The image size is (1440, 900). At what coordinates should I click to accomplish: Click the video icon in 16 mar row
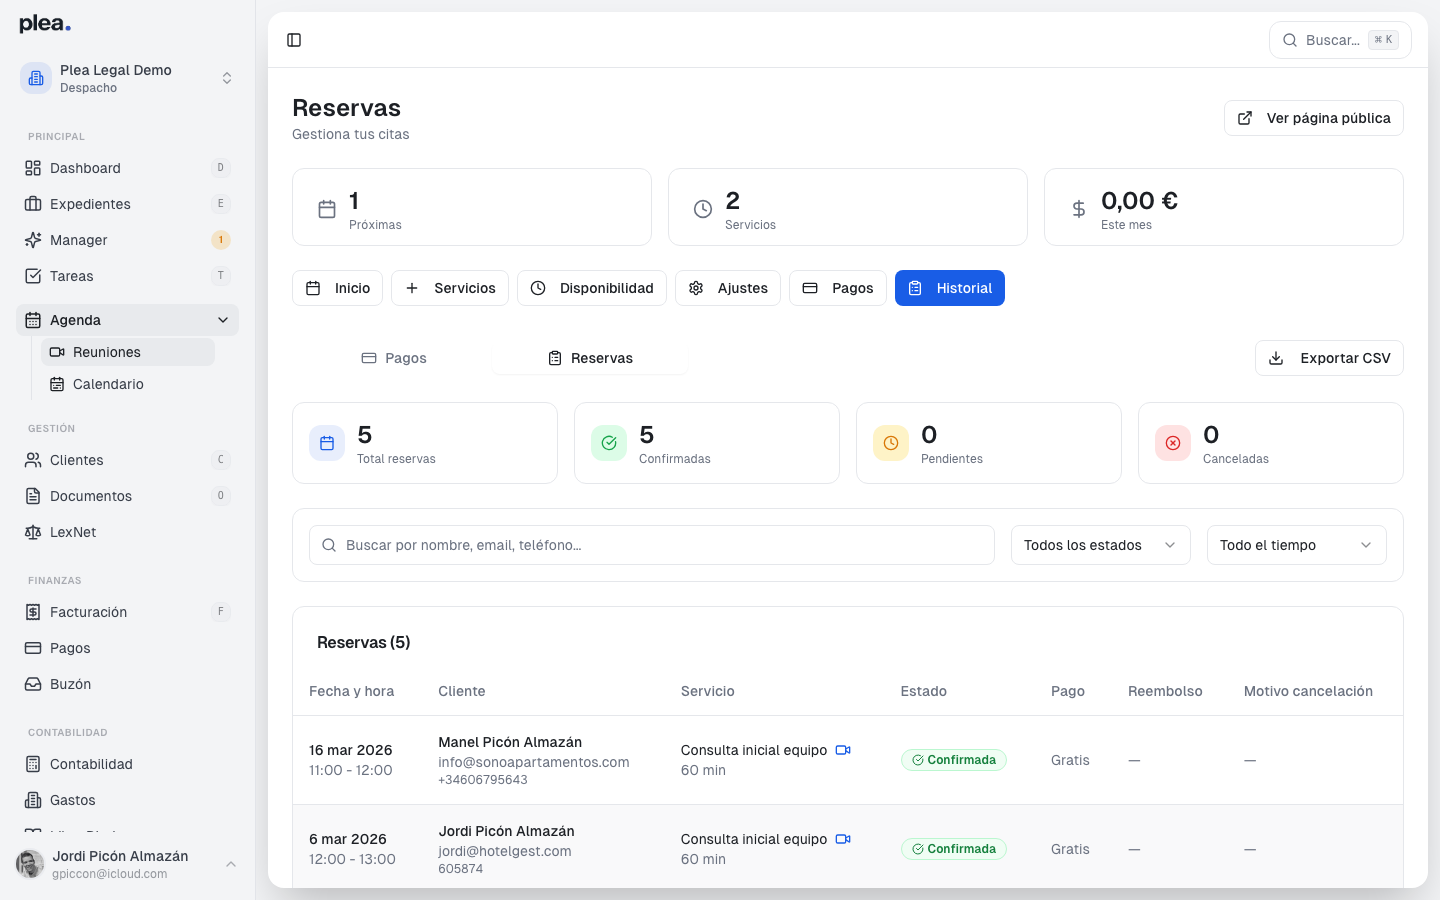[x=843, y=750]
